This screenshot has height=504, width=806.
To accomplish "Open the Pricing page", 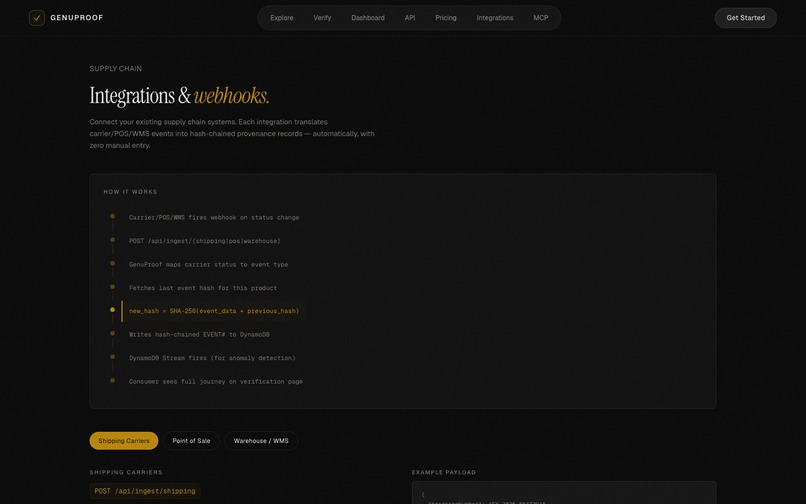I will pos(446,18).
